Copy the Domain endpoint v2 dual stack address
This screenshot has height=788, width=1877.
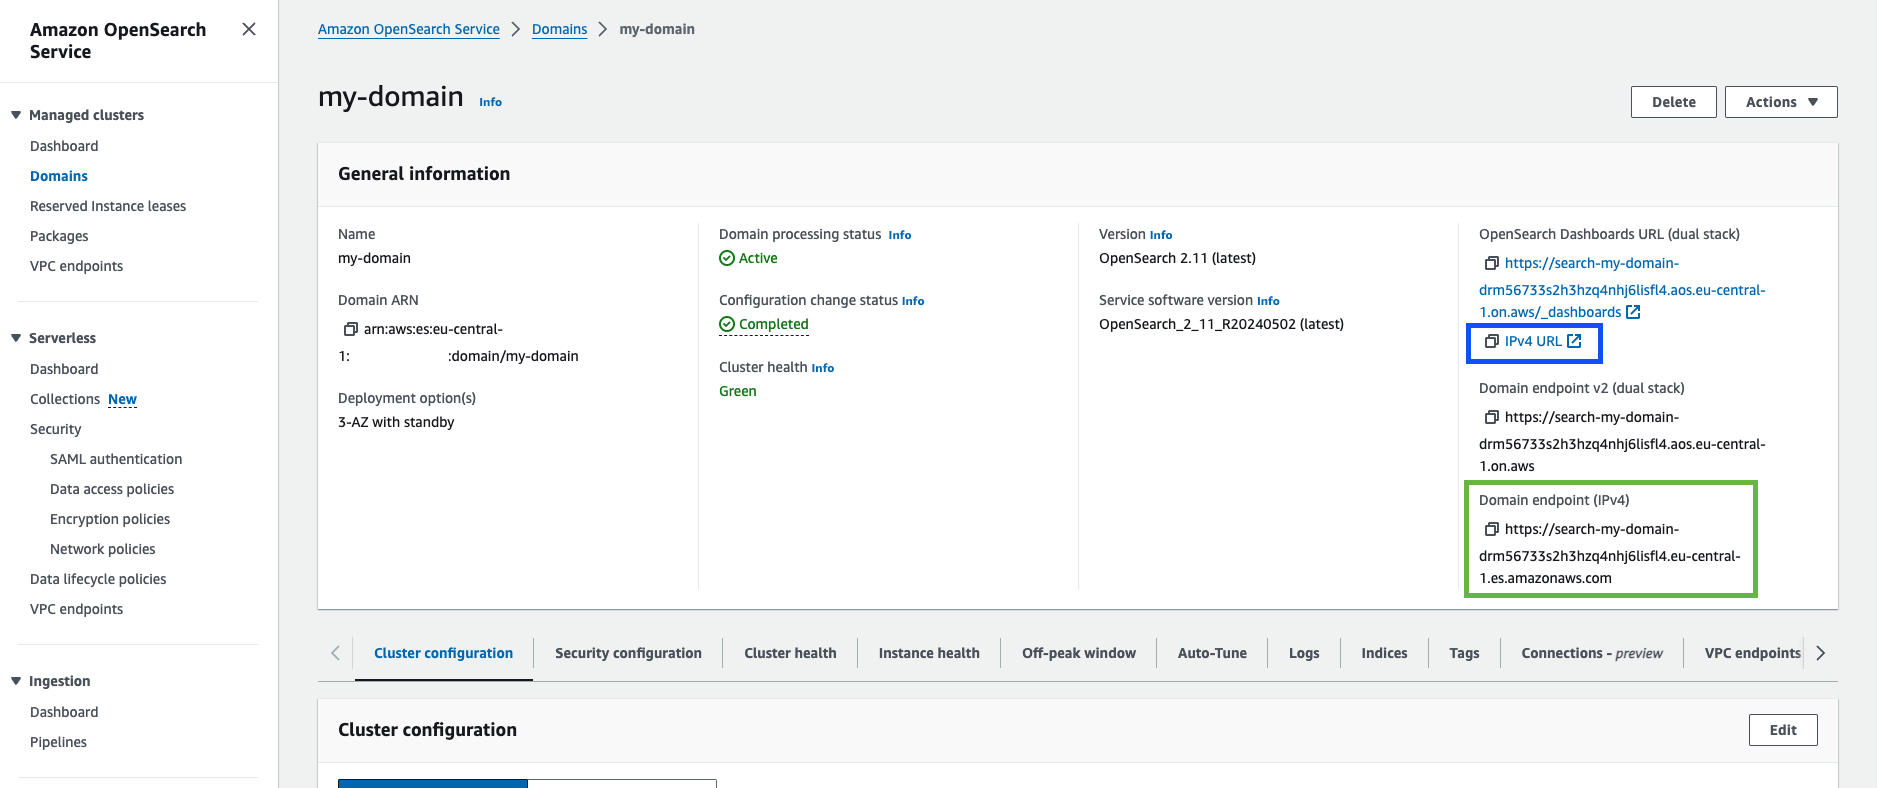pos(1491,417)
